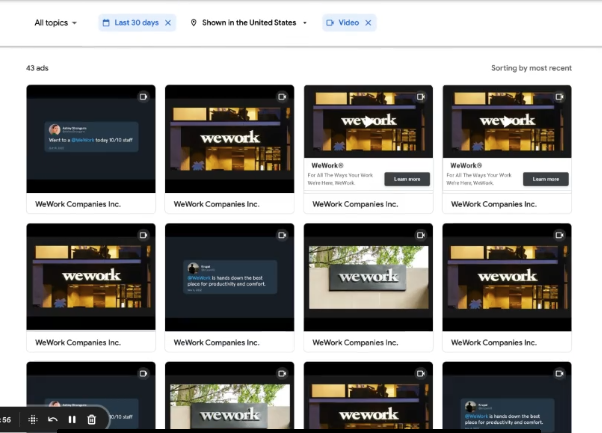Pause the screen recording

click(72, 419)
